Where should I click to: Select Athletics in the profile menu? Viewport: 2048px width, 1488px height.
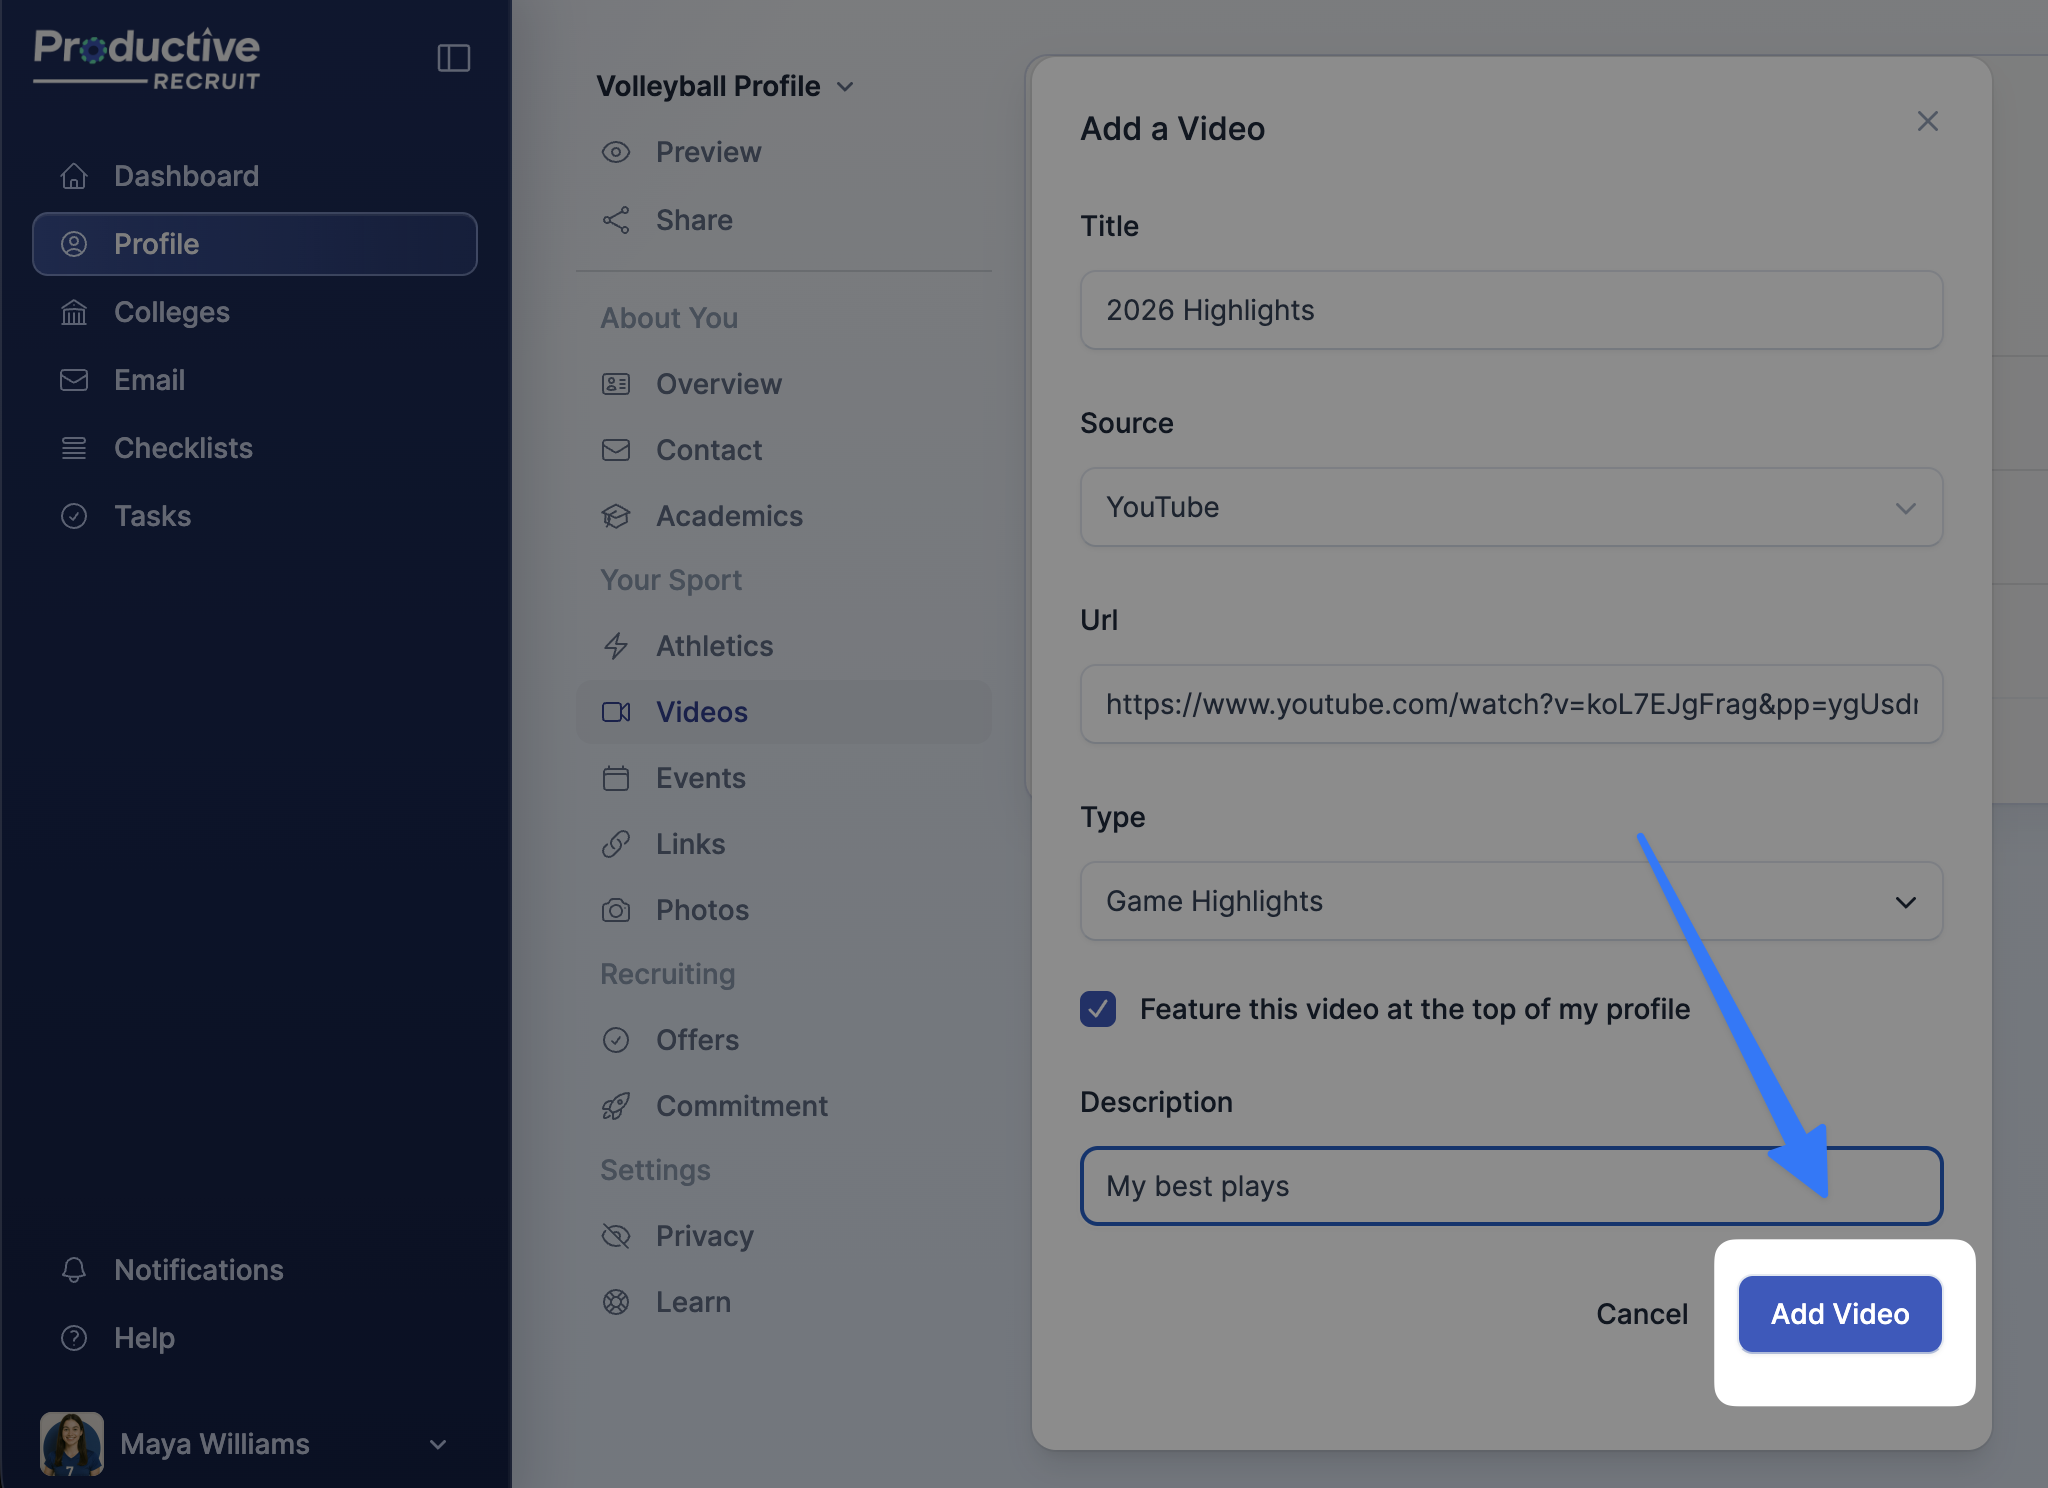tap(714, 646)
